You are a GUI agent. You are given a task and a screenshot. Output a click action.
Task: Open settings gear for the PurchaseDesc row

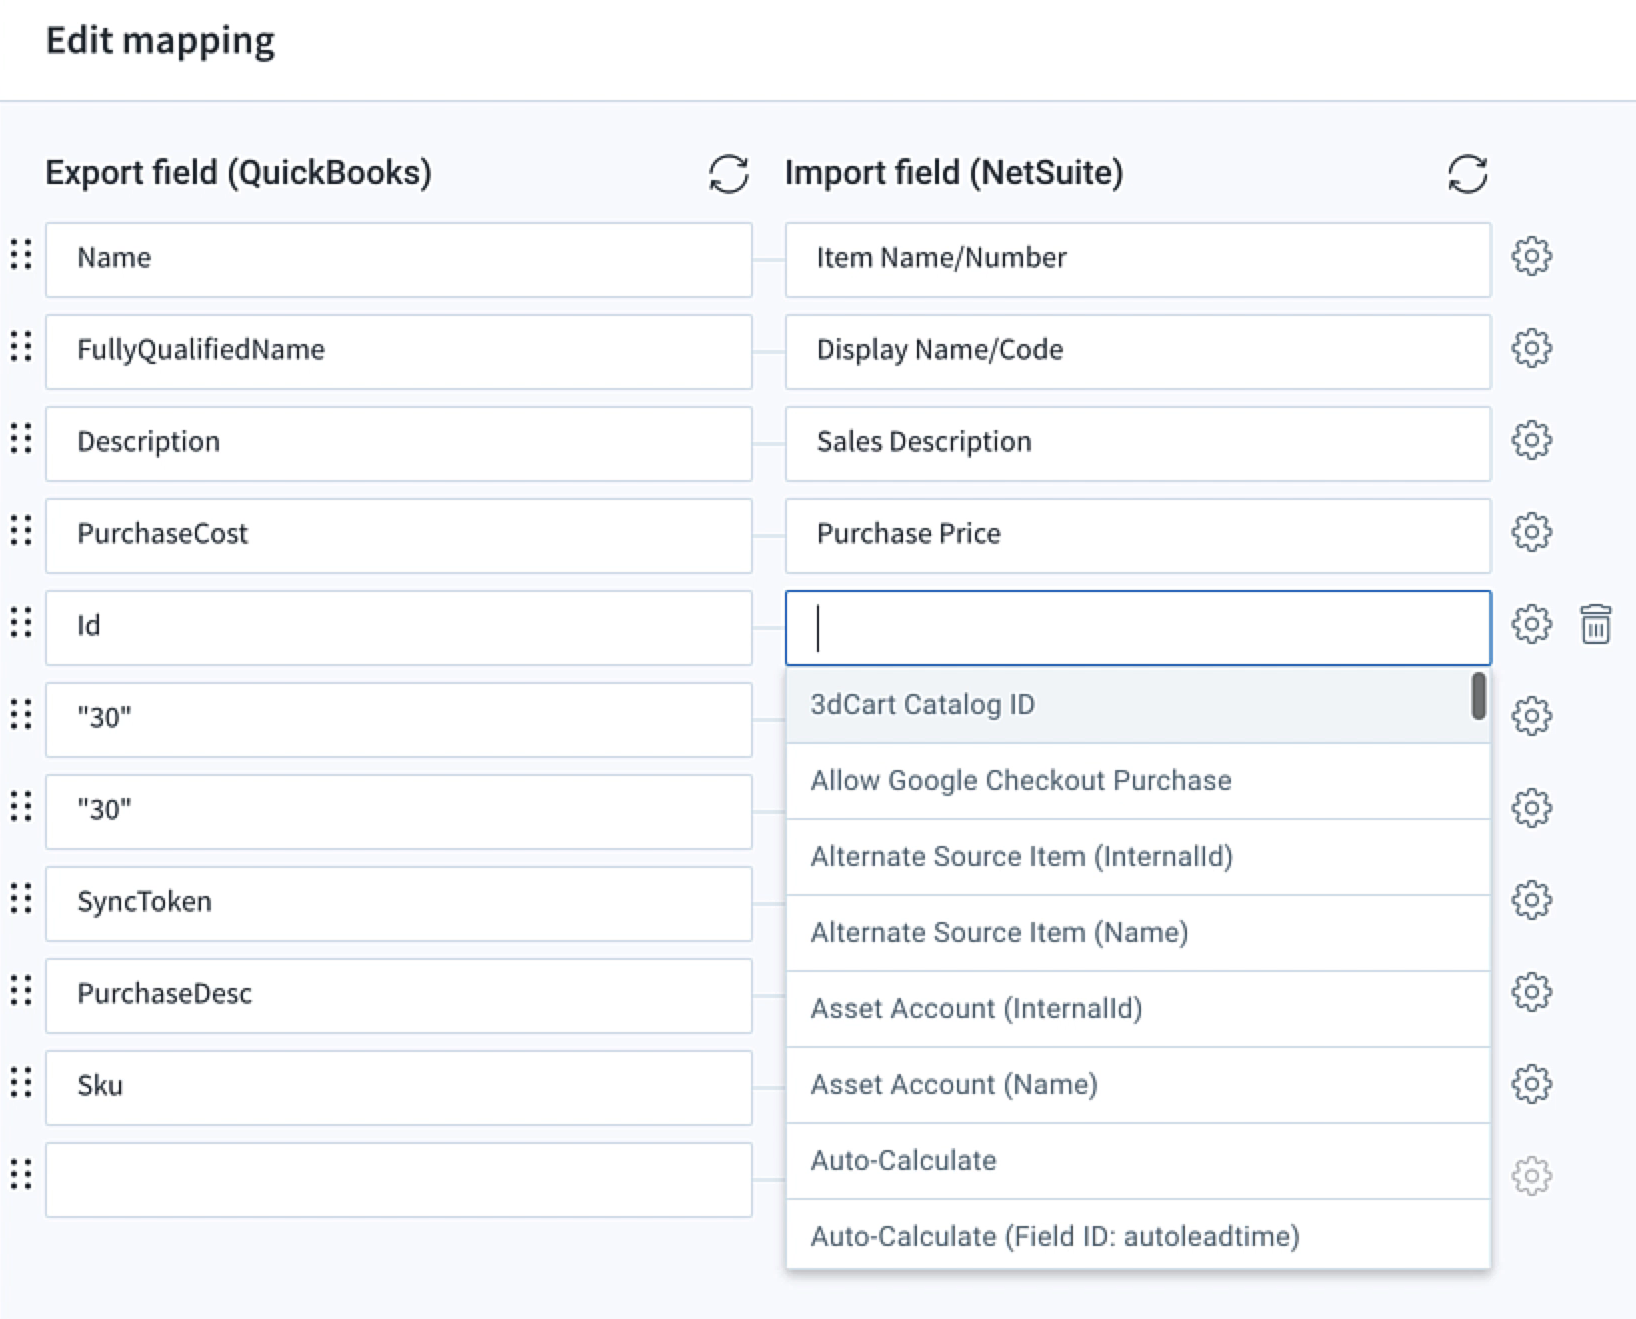click(x=1531, y=992)
